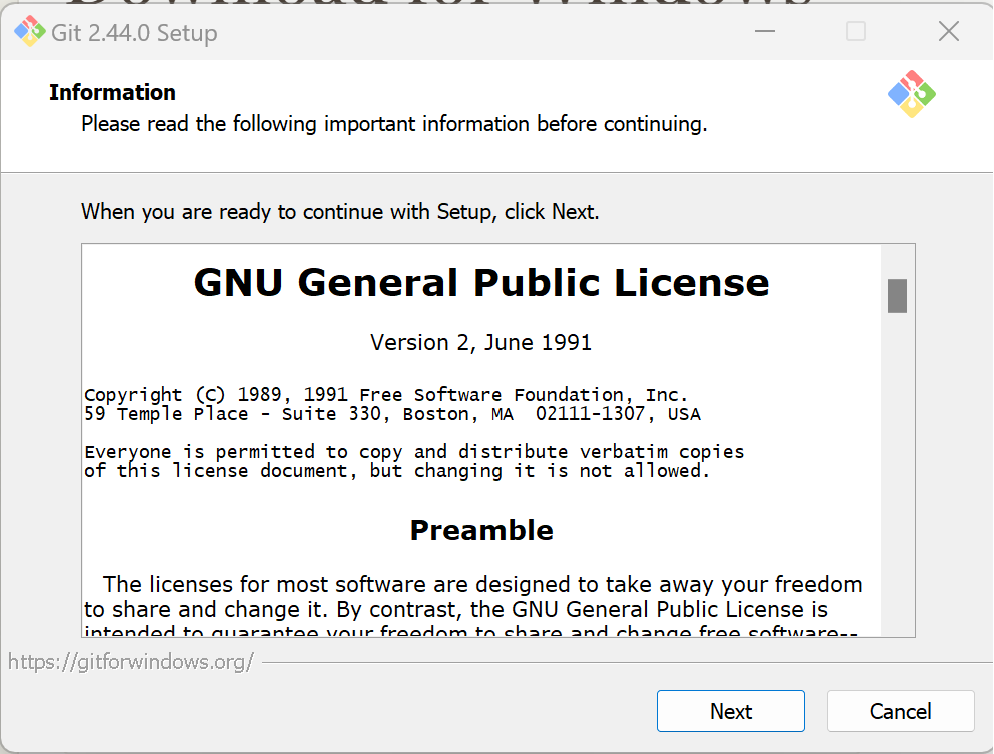
Task: Minimize the Git Setup window
Action: tap(765, 31)
